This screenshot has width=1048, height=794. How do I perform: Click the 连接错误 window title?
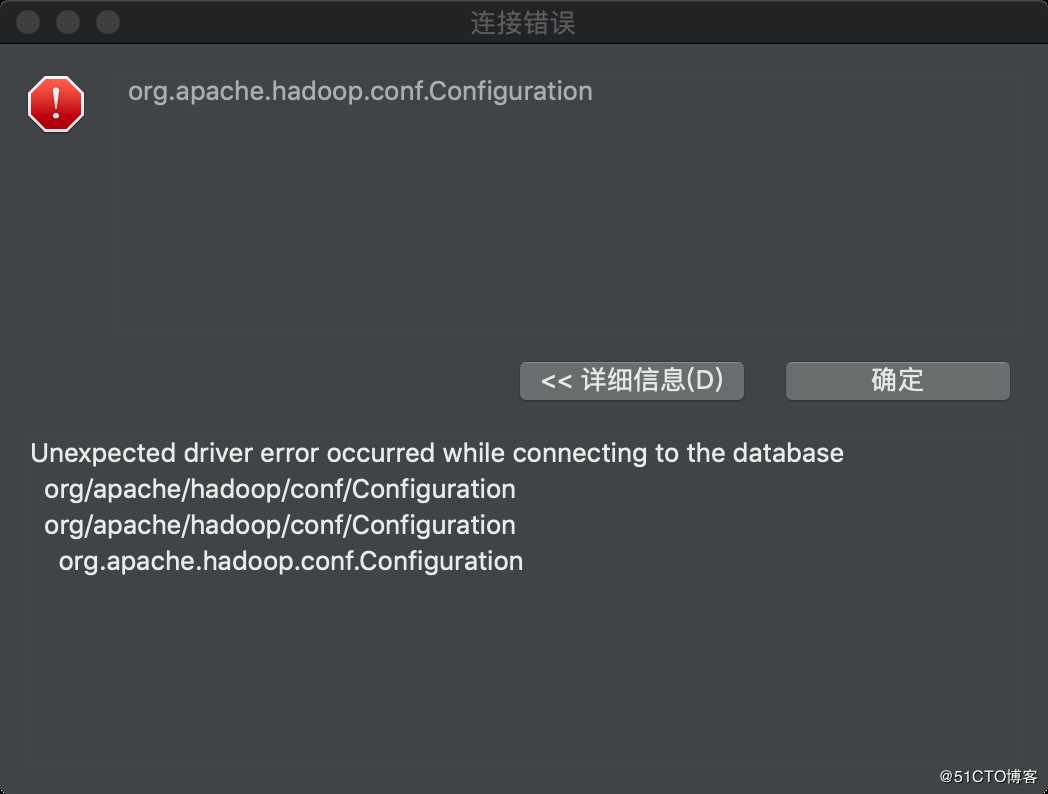[x=523, y=23]
